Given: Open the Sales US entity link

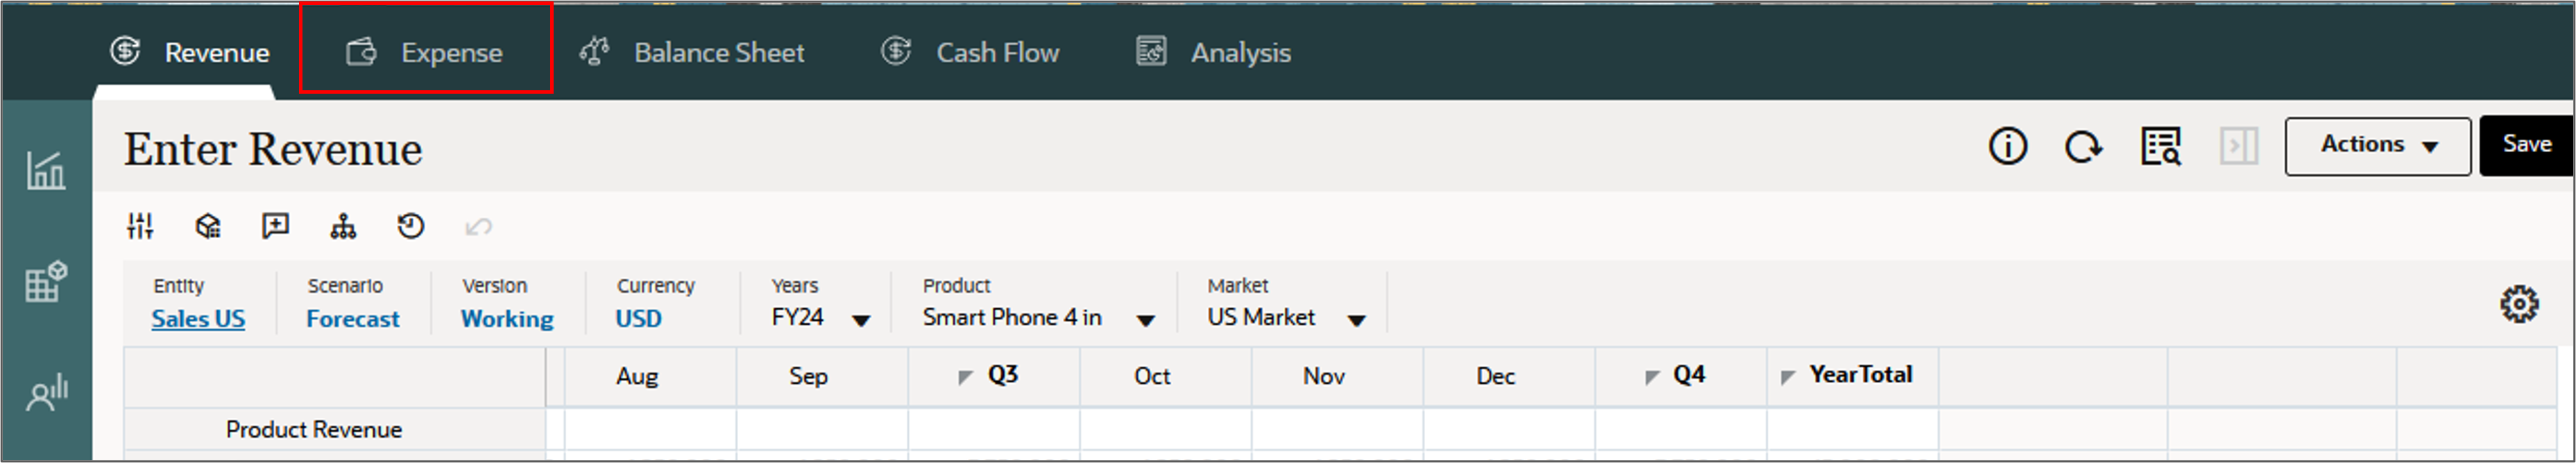Looking at the screenshot, I should point(198,319).
